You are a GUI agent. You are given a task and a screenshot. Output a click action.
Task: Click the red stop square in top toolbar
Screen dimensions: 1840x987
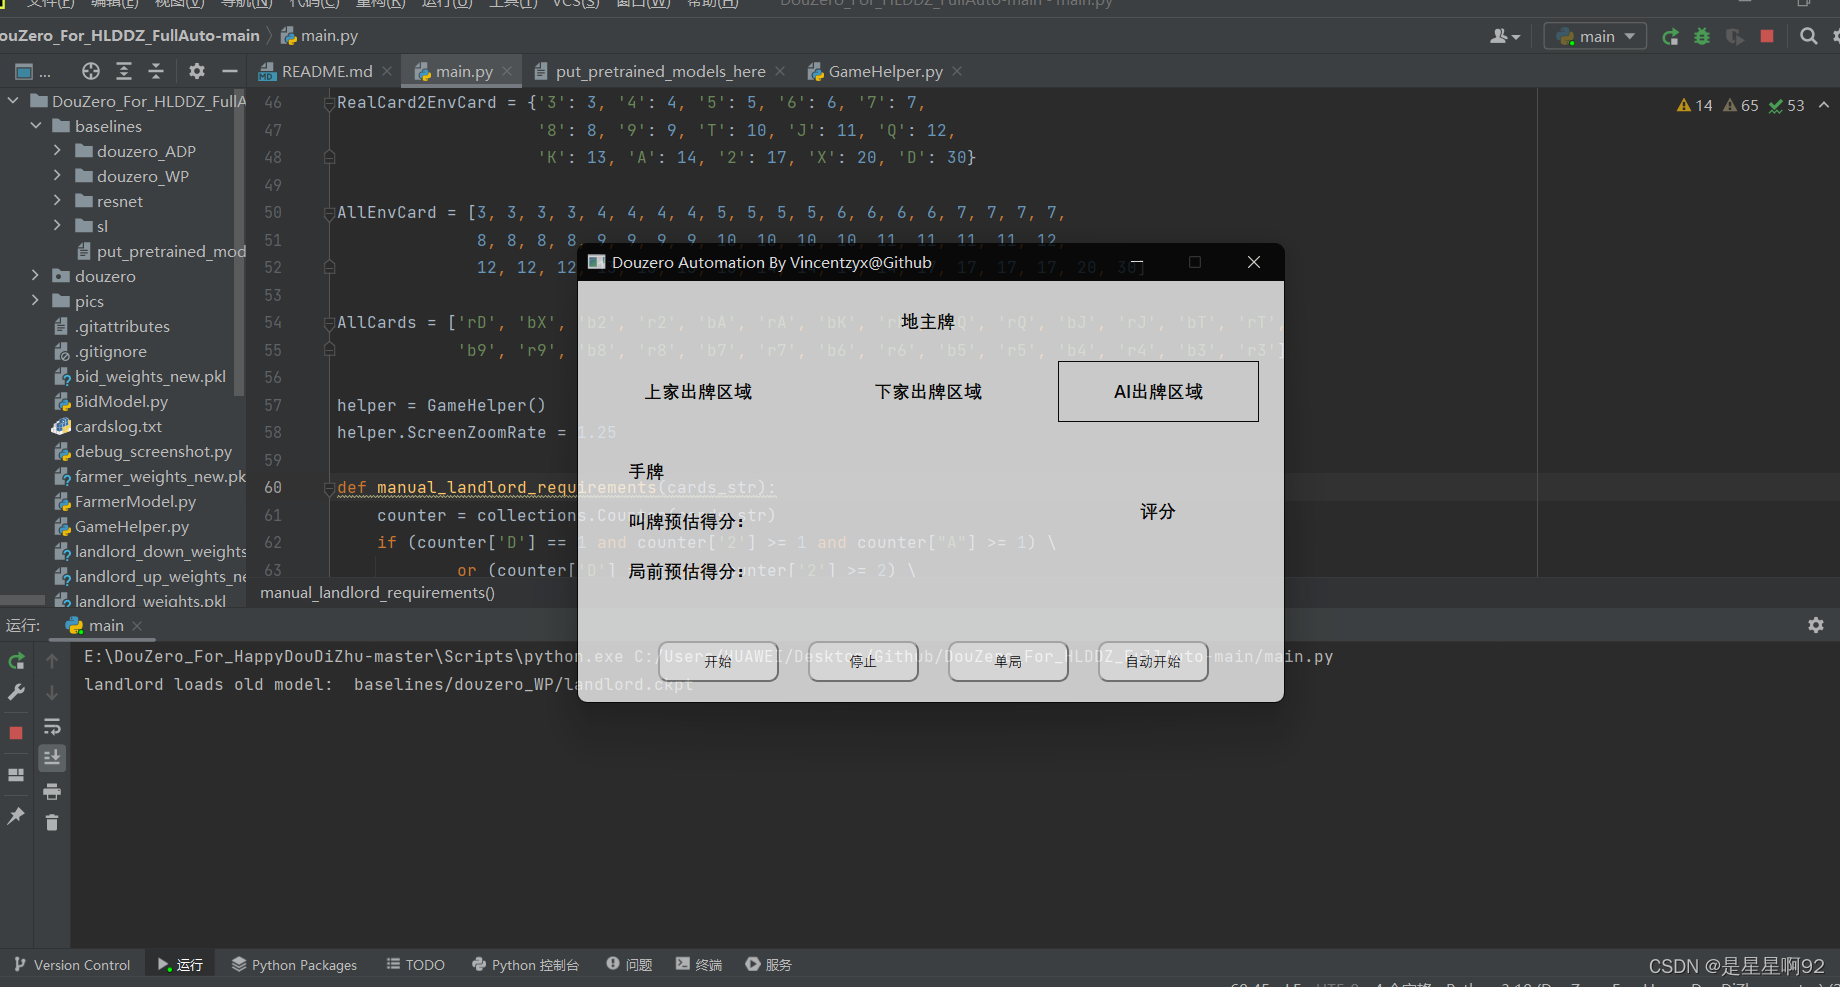click(x=1767, y=36)
